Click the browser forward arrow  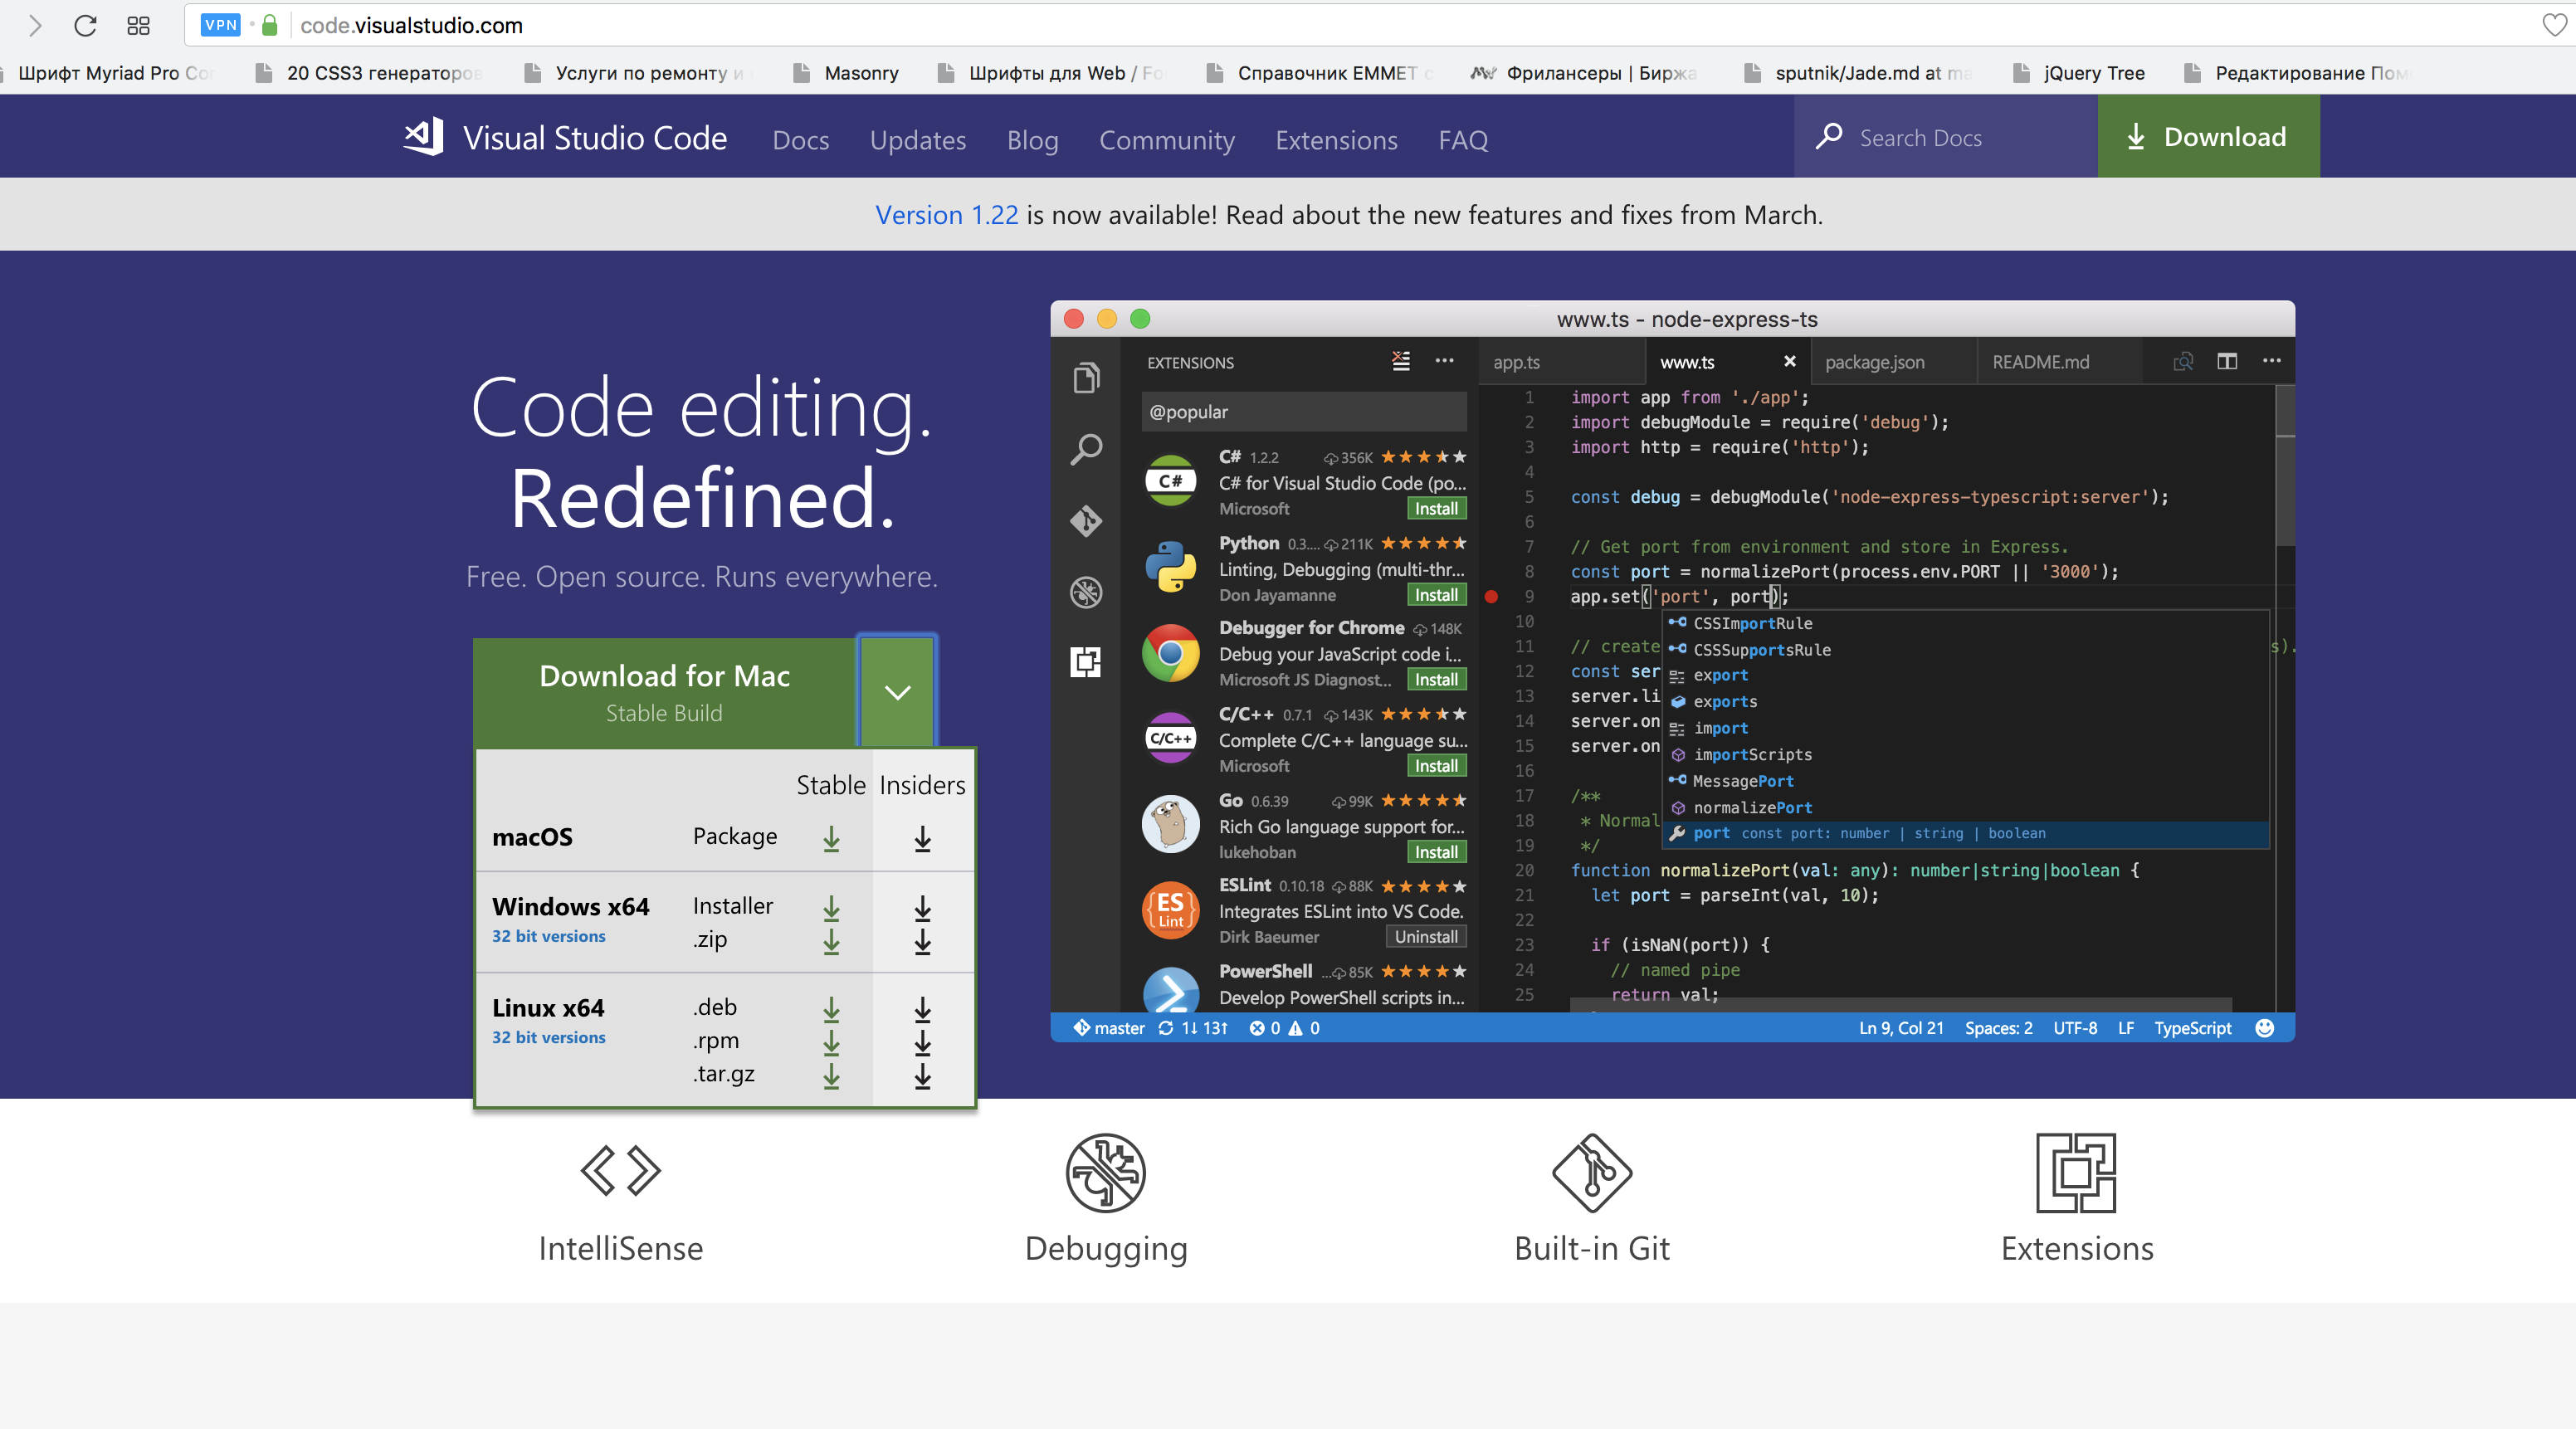pos(35,25)
